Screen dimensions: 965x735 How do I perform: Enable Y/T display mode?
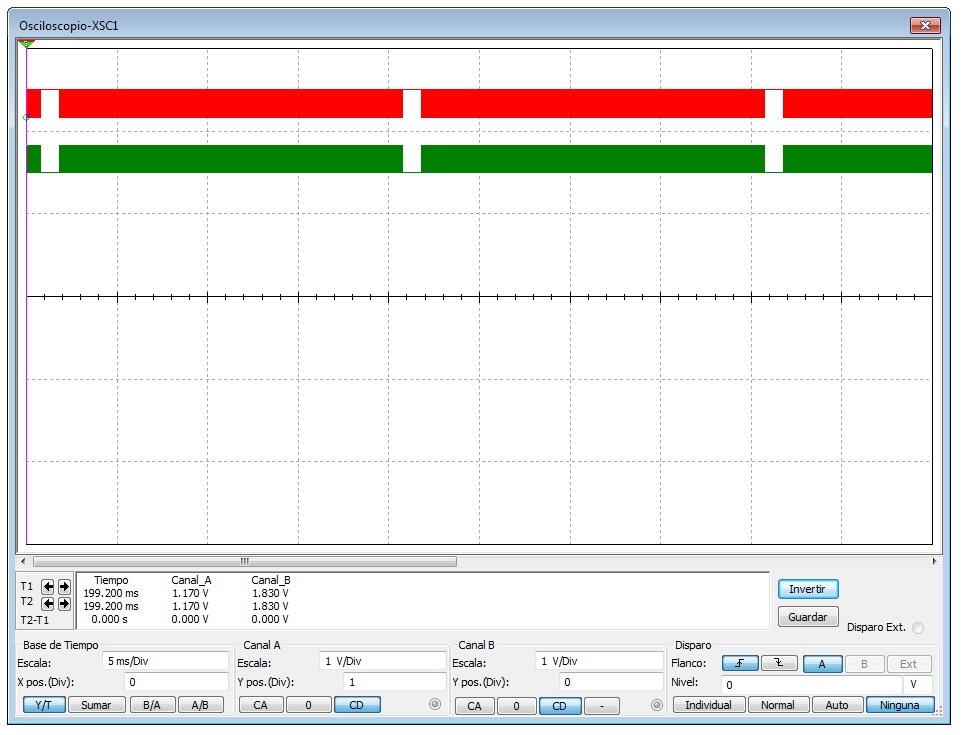pyautogui.click(x=43, y=705)
